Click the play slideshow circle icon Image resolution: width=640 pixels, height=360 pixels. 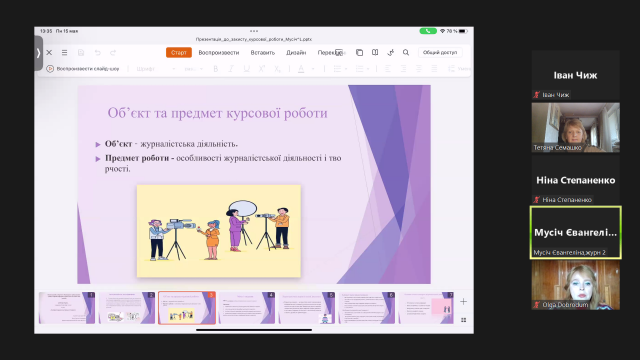tap(50, 69)
